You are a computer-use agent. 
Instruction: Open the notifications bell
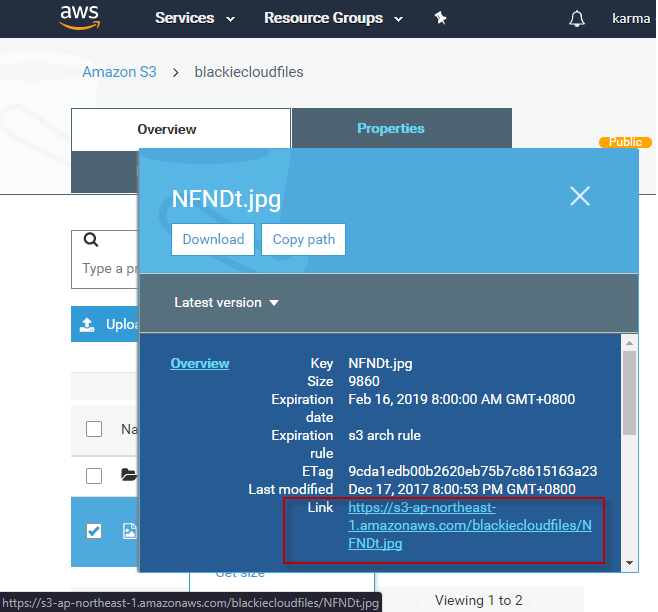point(576,19)
